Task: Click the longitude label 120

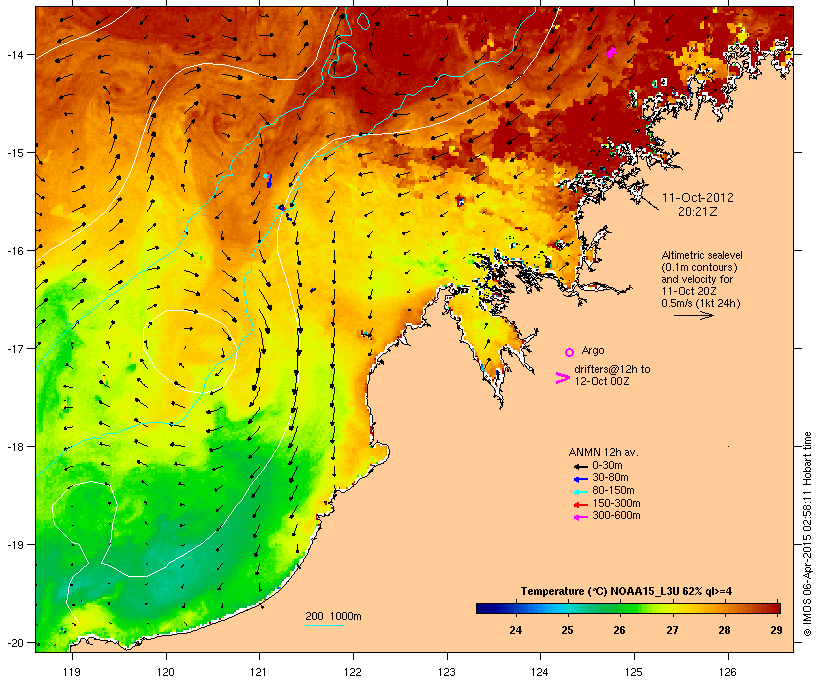Action: pyautogui.click(x=166, y=672)
